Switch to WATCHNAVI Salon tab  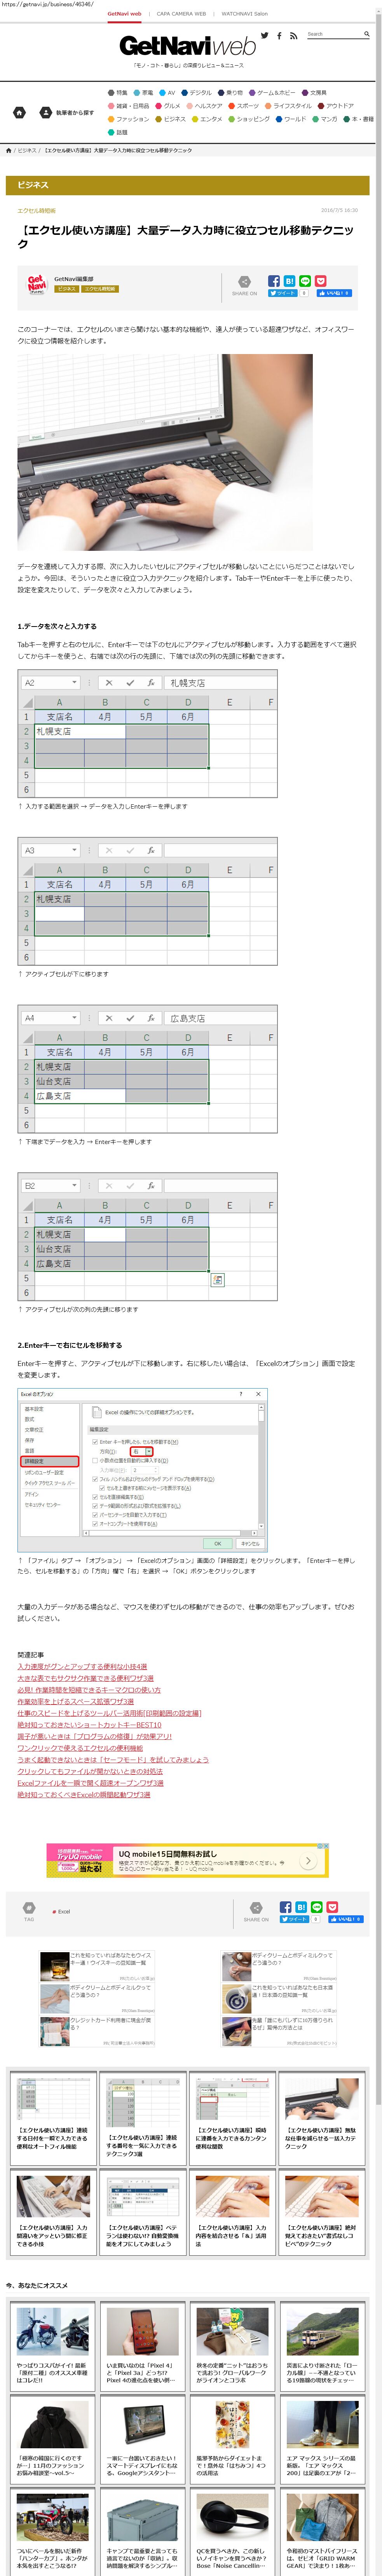tap(244, 14)
